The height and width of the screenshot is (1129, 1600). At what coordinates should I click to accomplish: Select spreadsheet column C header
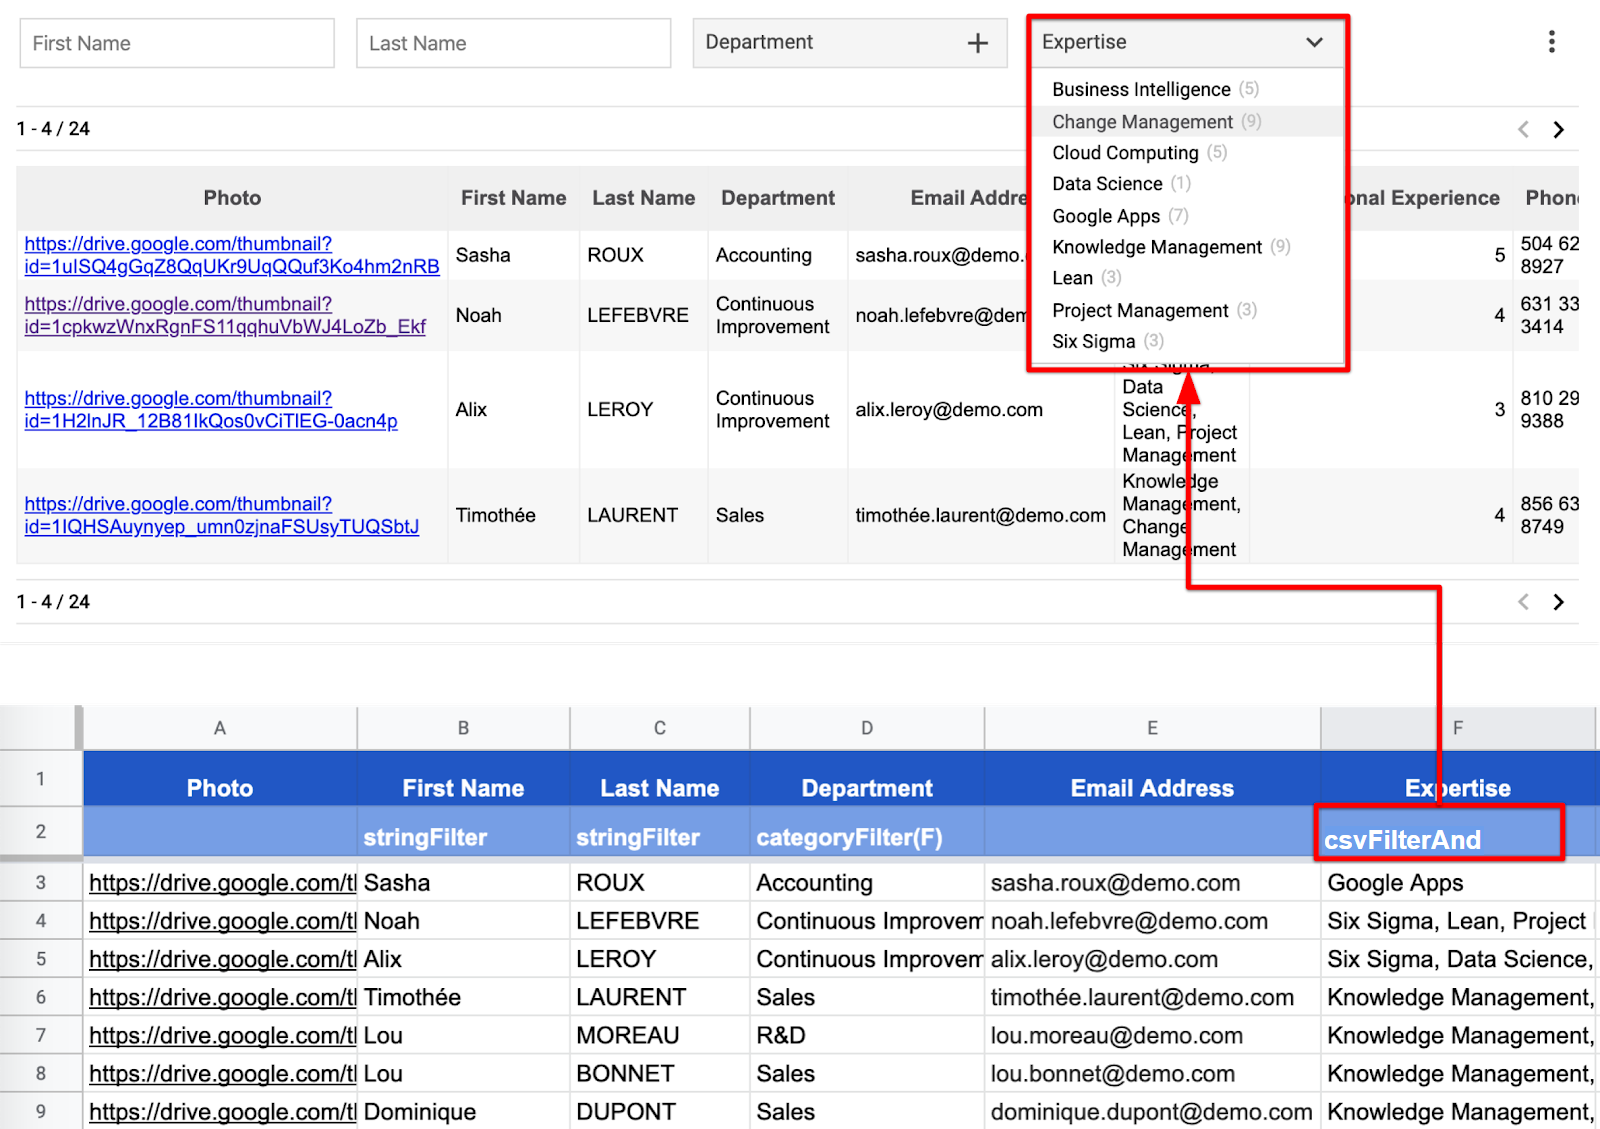coord(660,728)
